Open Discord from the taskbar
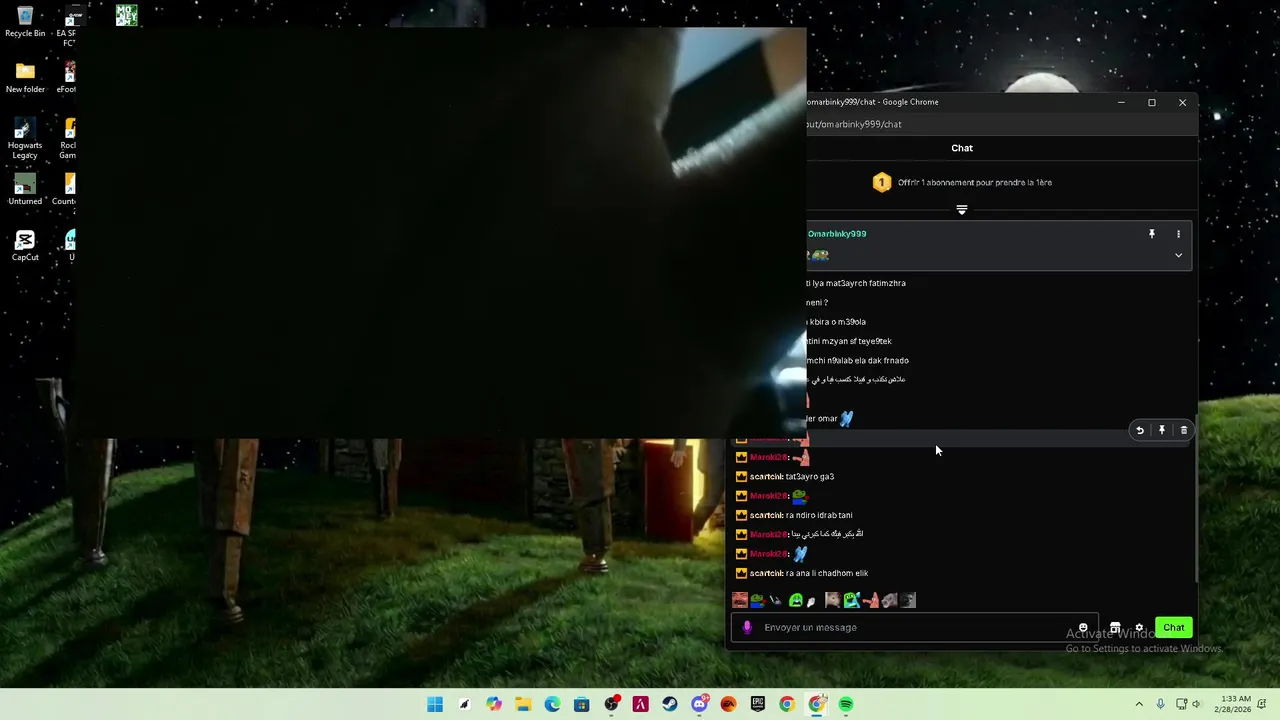Screen dimensions: 1280x720 pos(699,705)
